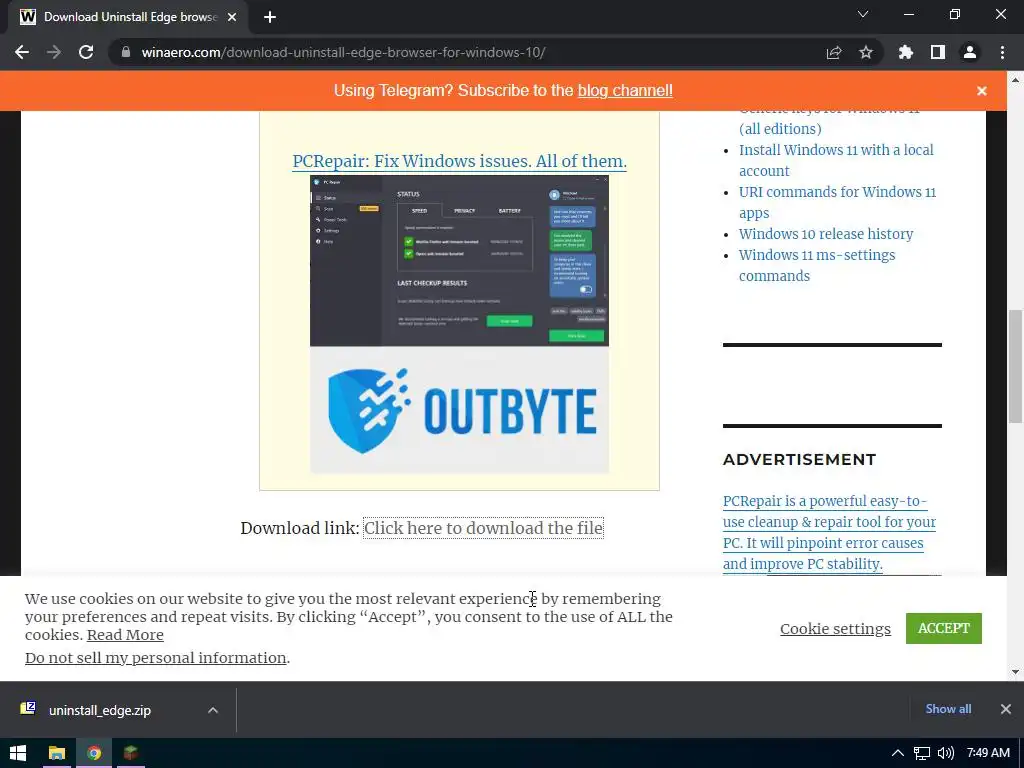Click the forward navigation arrow
This screenshot has width=1024, height=768.
point(54,52)
